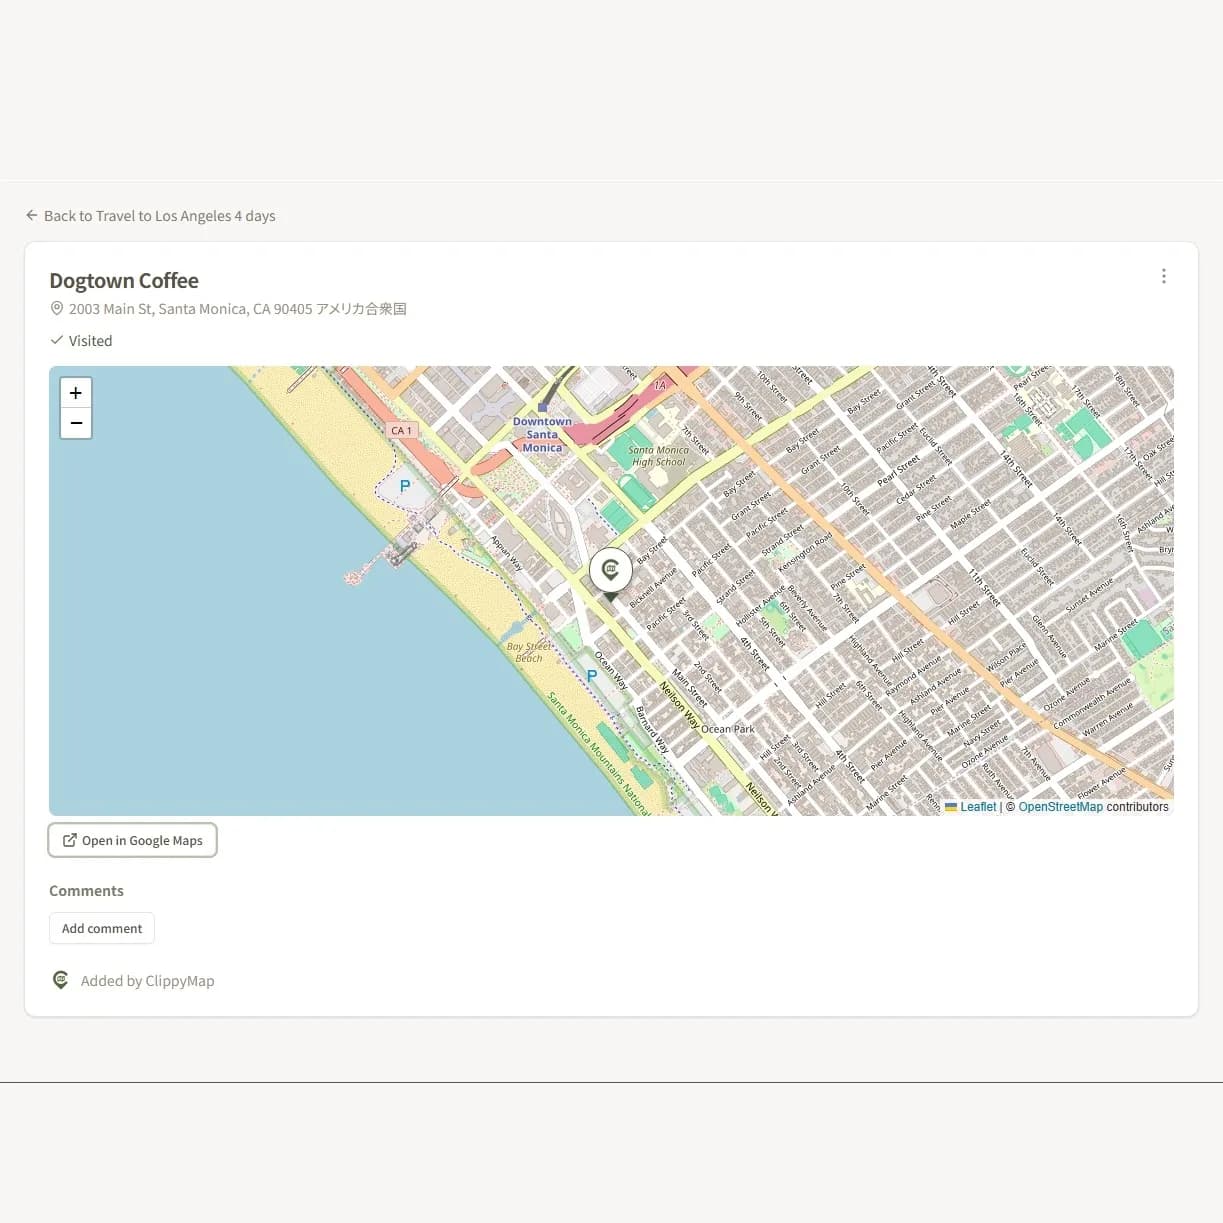Open the card actions dropdown at top right
This screenshot has width=1223, height=1223.
point(1163,276)
